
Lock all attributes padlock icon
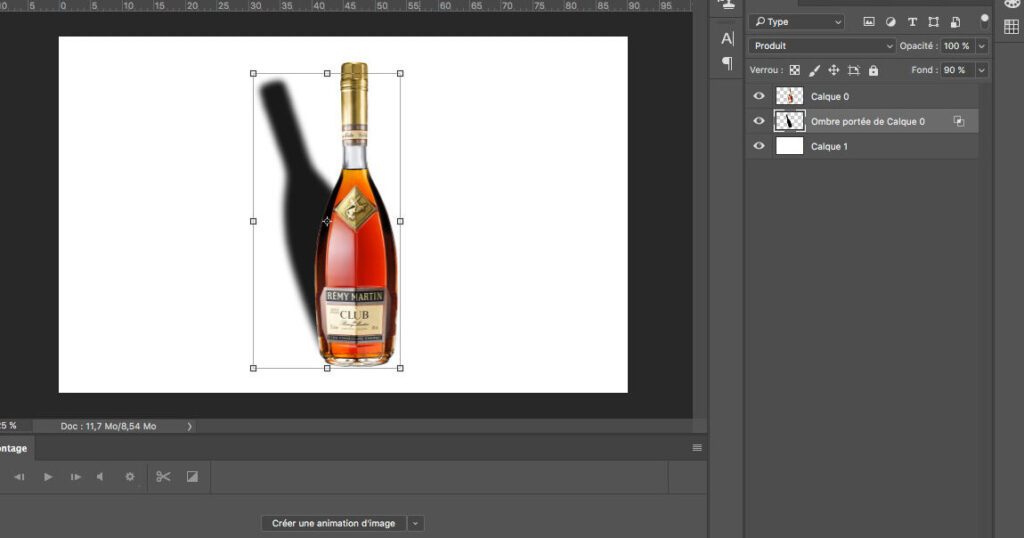873,70
